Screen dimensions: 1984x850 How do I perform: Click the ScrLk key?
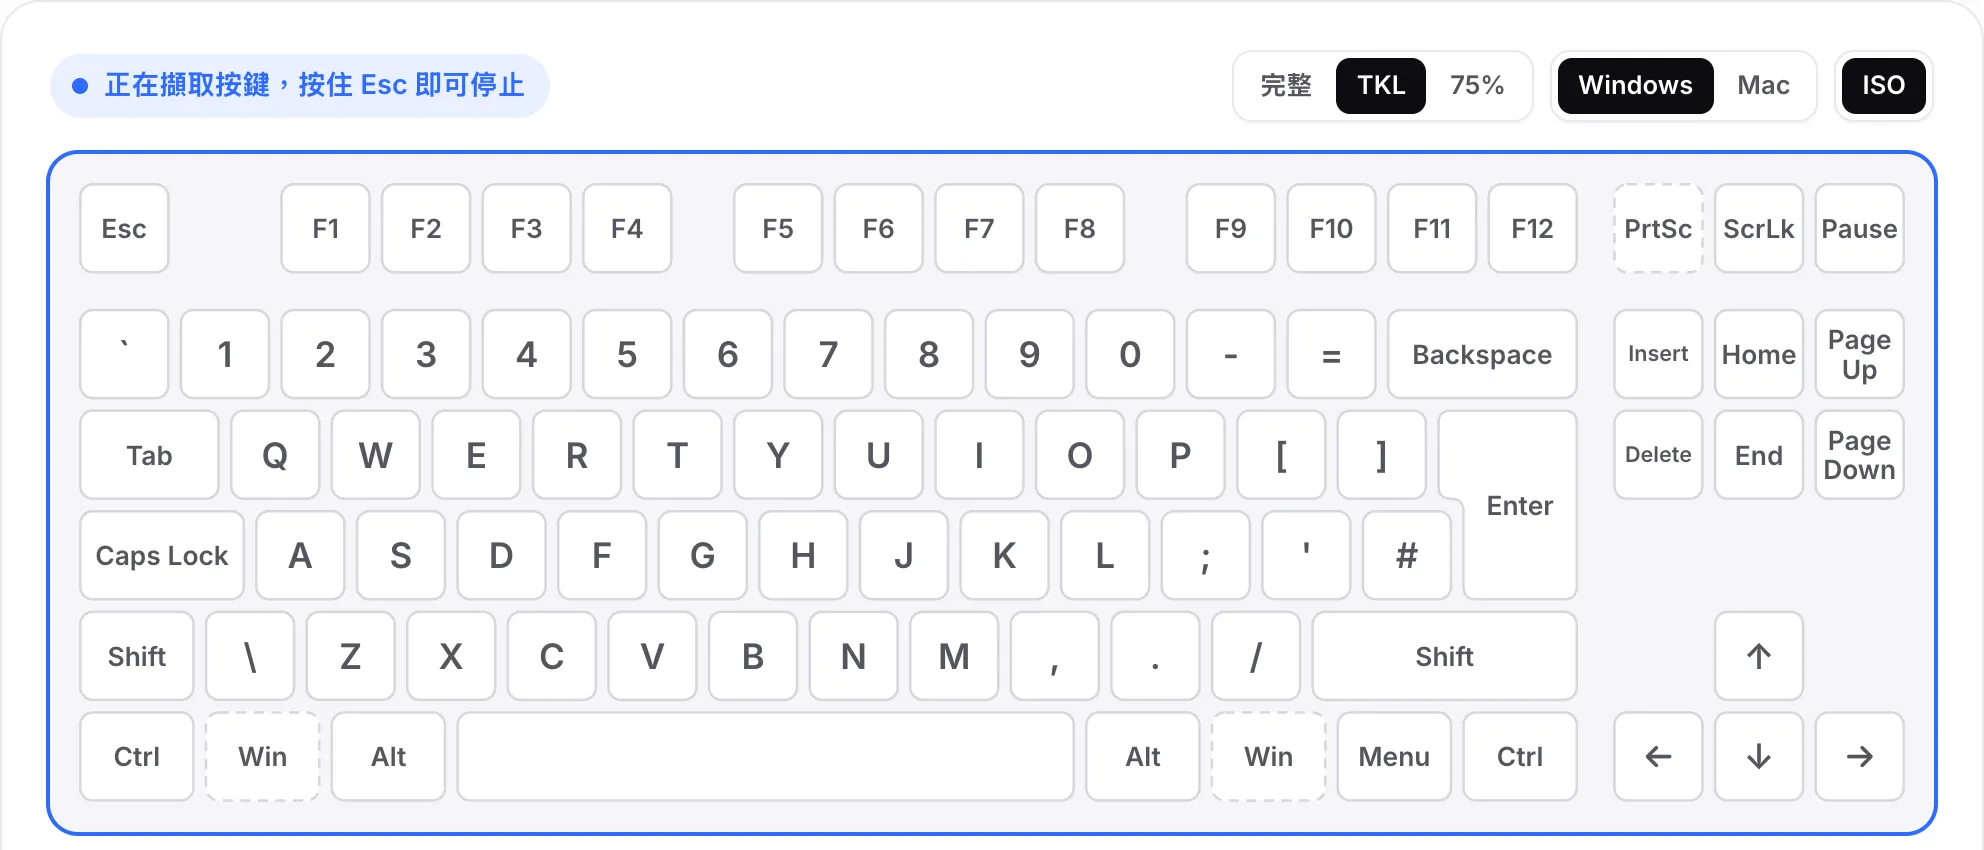[x=1758, y=228]
